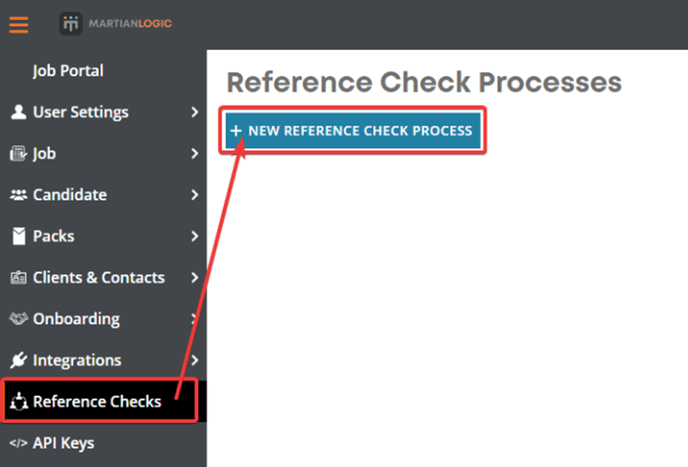Expand the Candidate submenu chevron
The width and height of the screenshot is (688, 467).
pos(195,194)
